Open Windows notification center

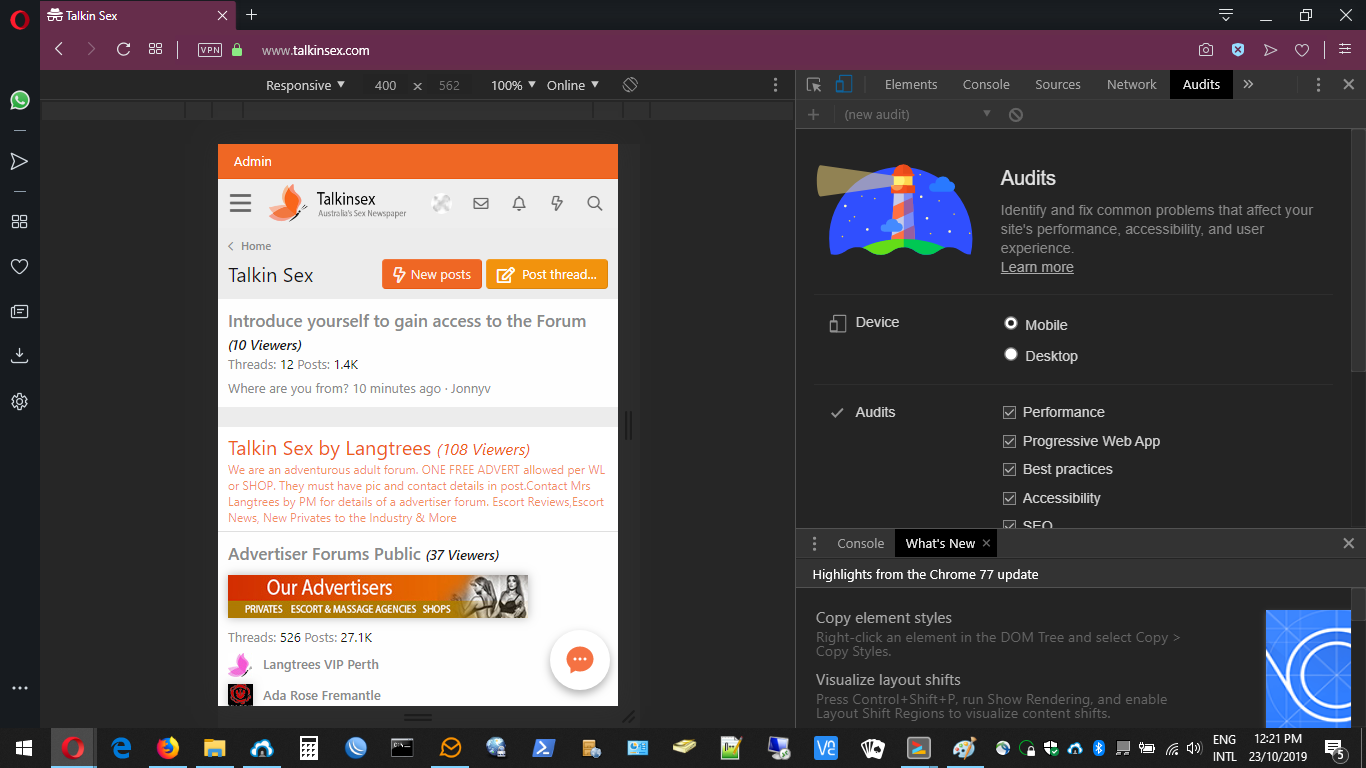[x=1334, y=748]
